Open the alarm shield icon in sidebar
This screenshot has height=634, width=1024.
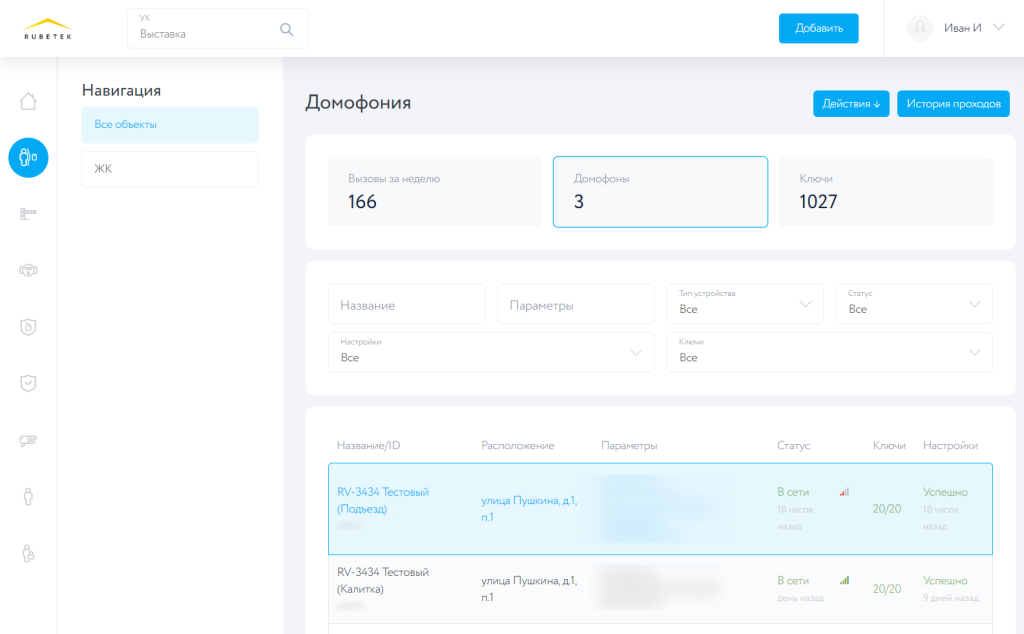click(28, 326)
